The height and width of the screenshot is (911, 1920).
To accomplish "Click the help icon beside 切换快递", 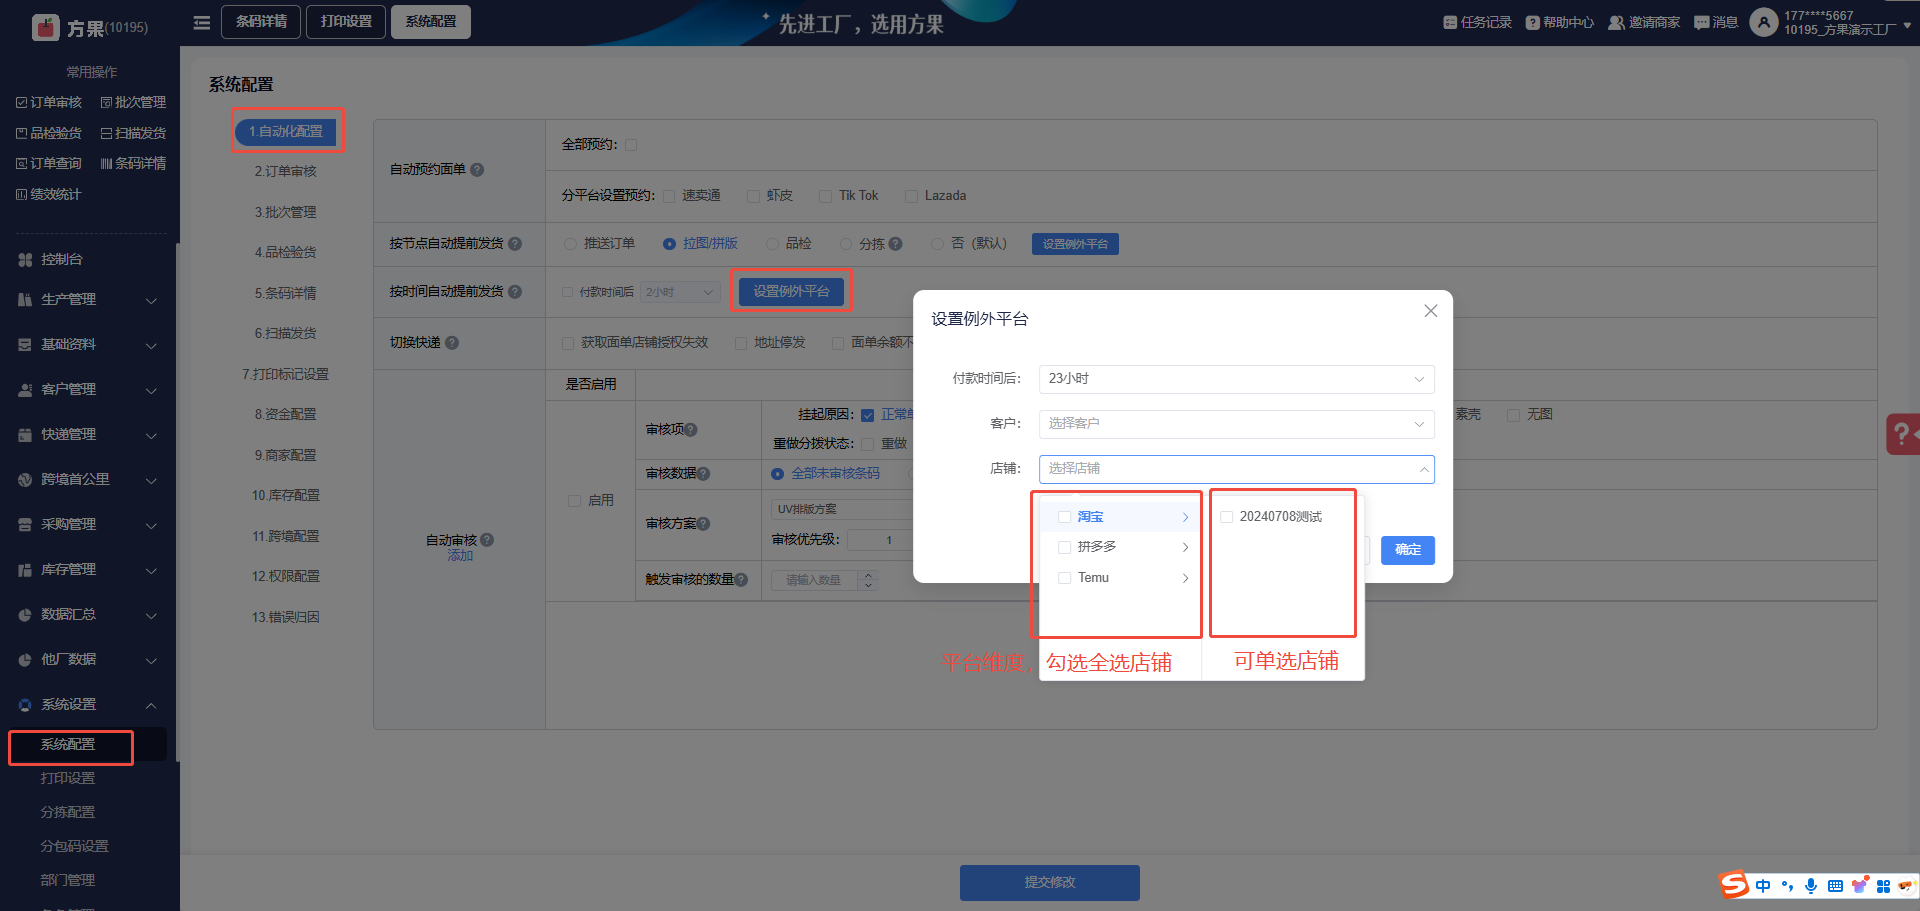I will (452, 343).
